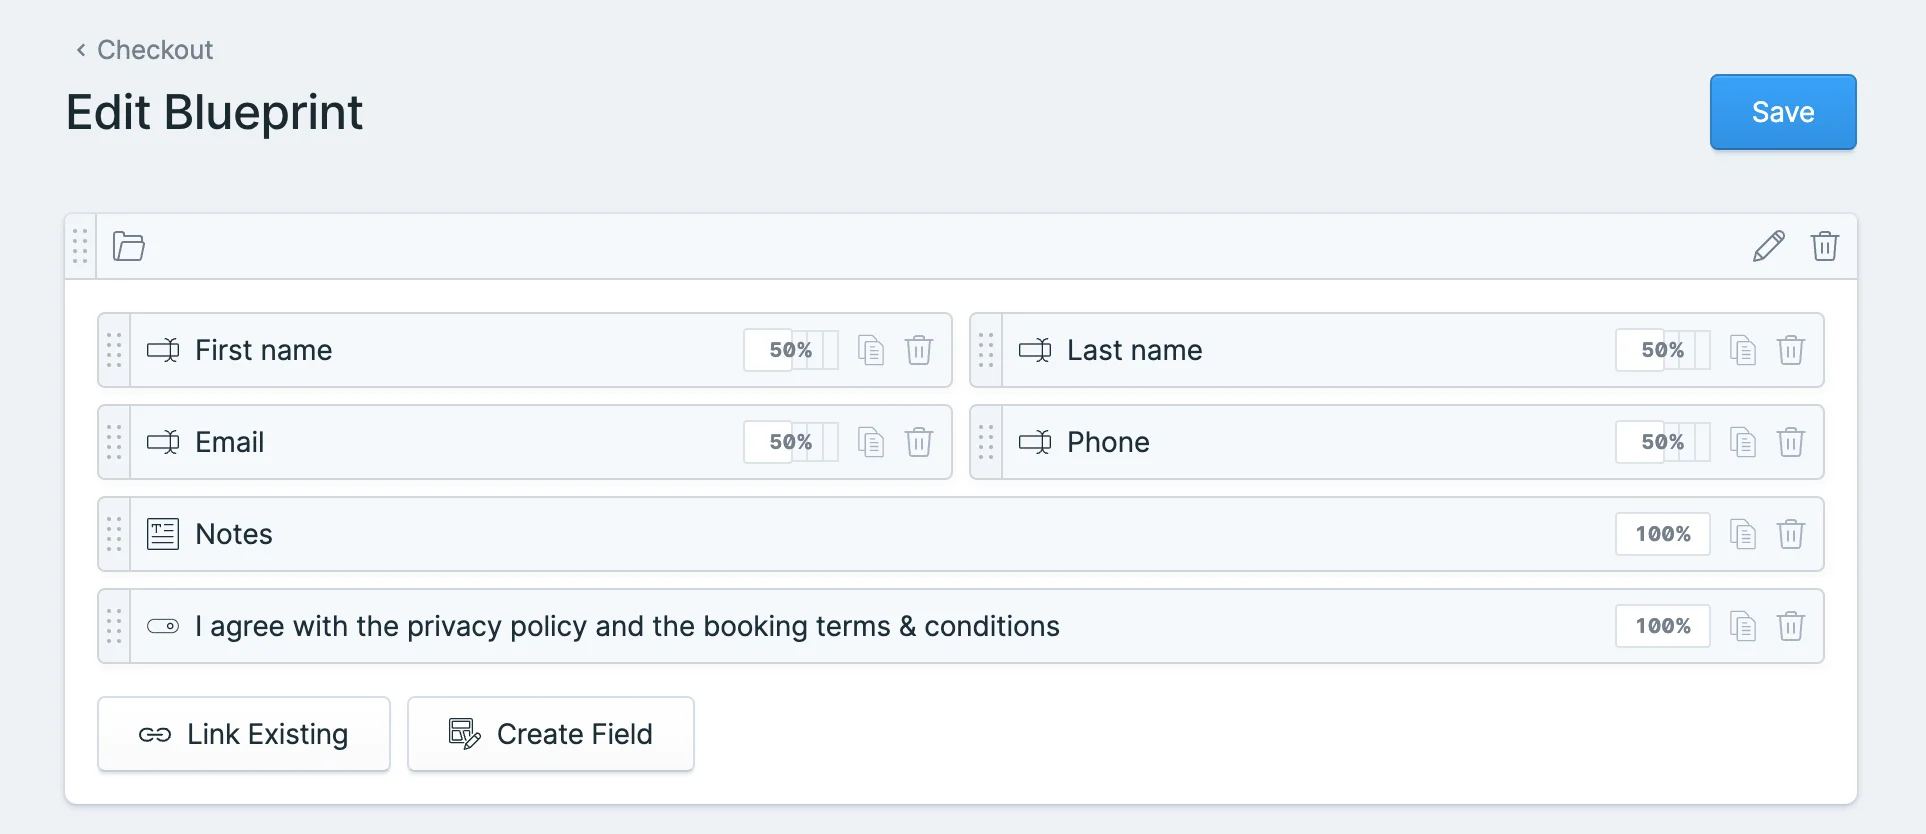Click the drag handle of the Phone field
Image resolution: width=1926 pixels, height=834 pixels.
(984, 442)
